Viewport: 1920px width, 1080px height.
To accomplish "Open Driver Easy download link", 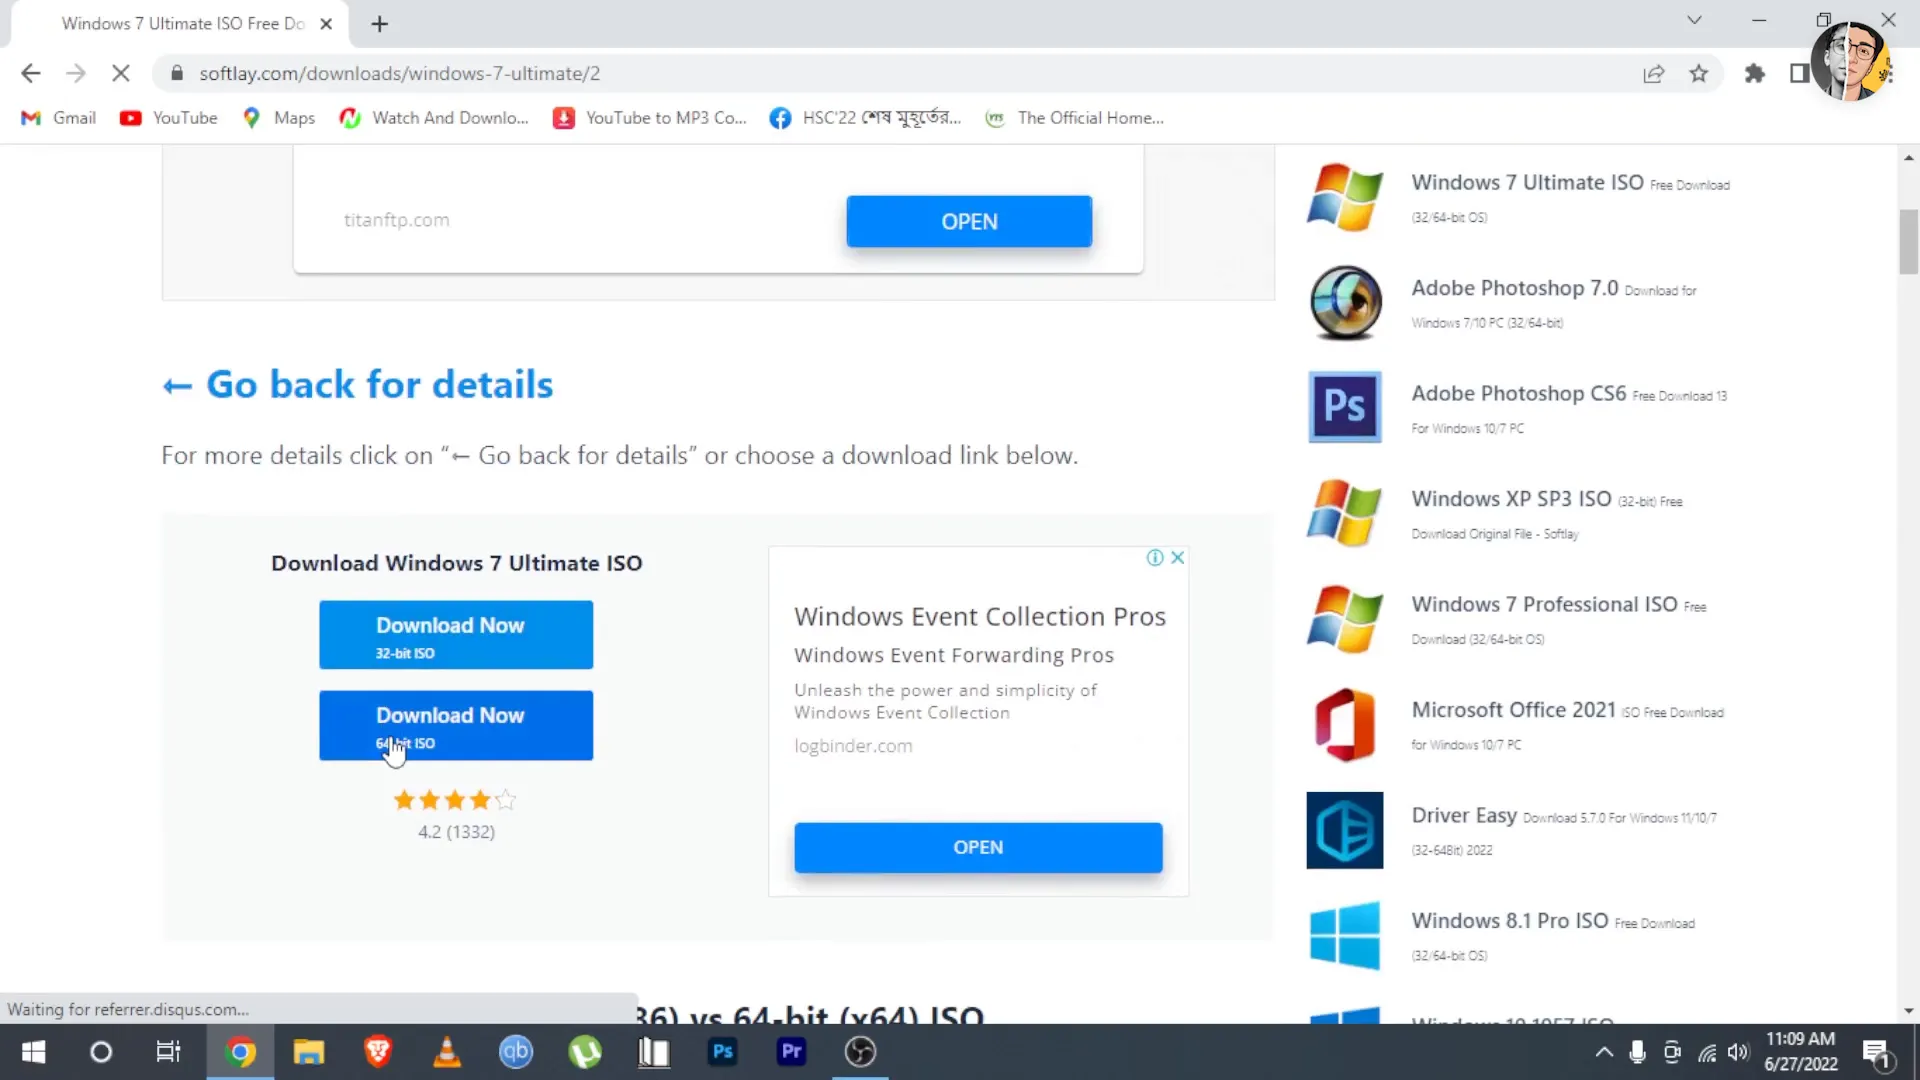I will coord(1464,816).
